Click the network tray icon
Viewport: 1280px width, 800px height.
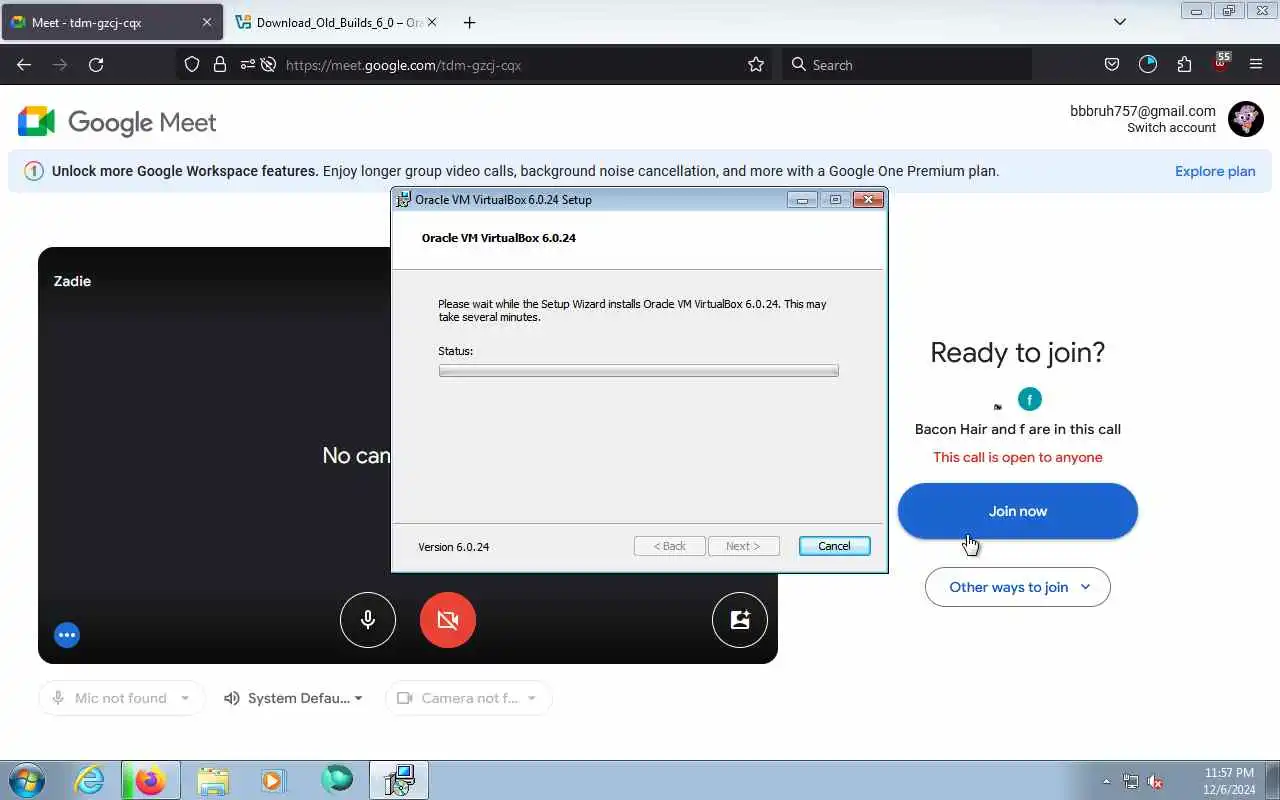(x=1131, y=781)
